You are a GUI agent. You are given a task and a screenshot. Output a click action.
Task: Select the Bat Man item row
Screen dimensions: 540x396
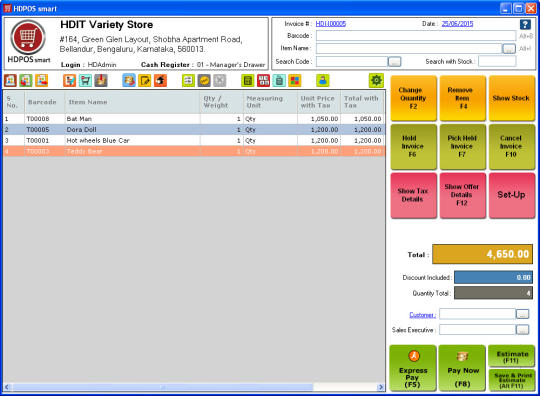tap(194, 119)
